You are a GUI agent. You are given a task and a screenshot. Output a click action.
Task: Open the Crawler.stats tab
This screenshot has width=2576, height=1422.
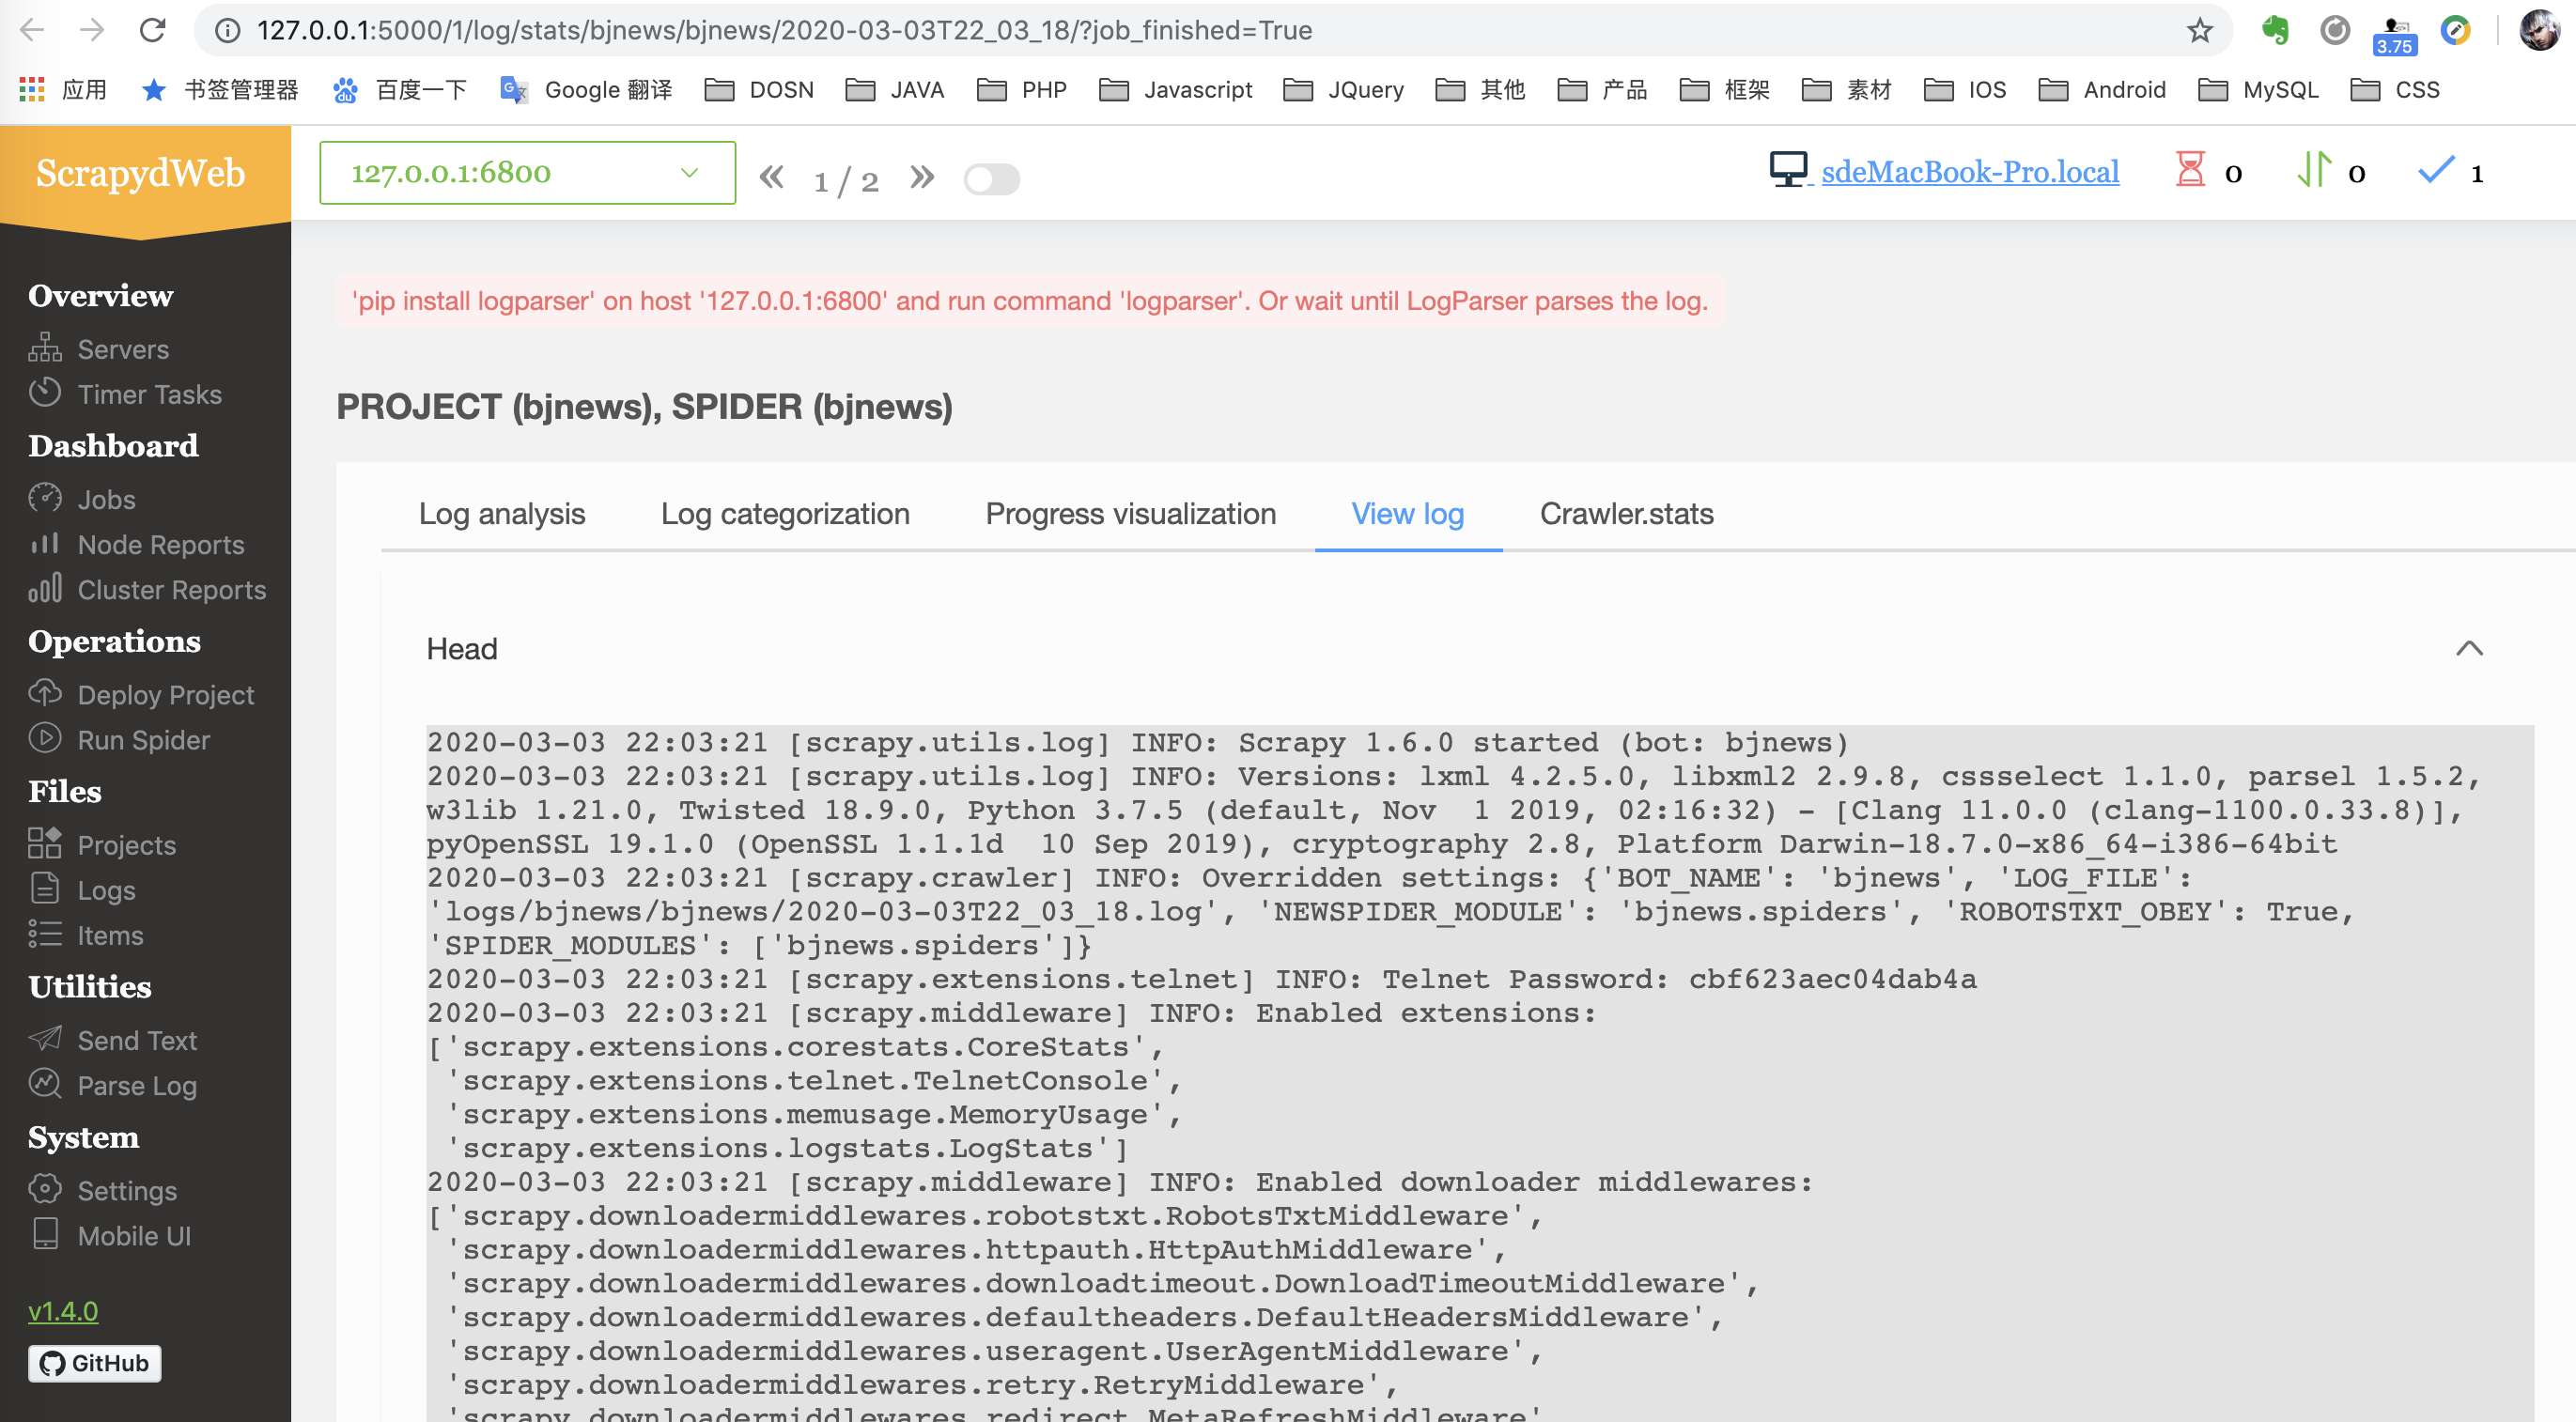[1626, 514]
